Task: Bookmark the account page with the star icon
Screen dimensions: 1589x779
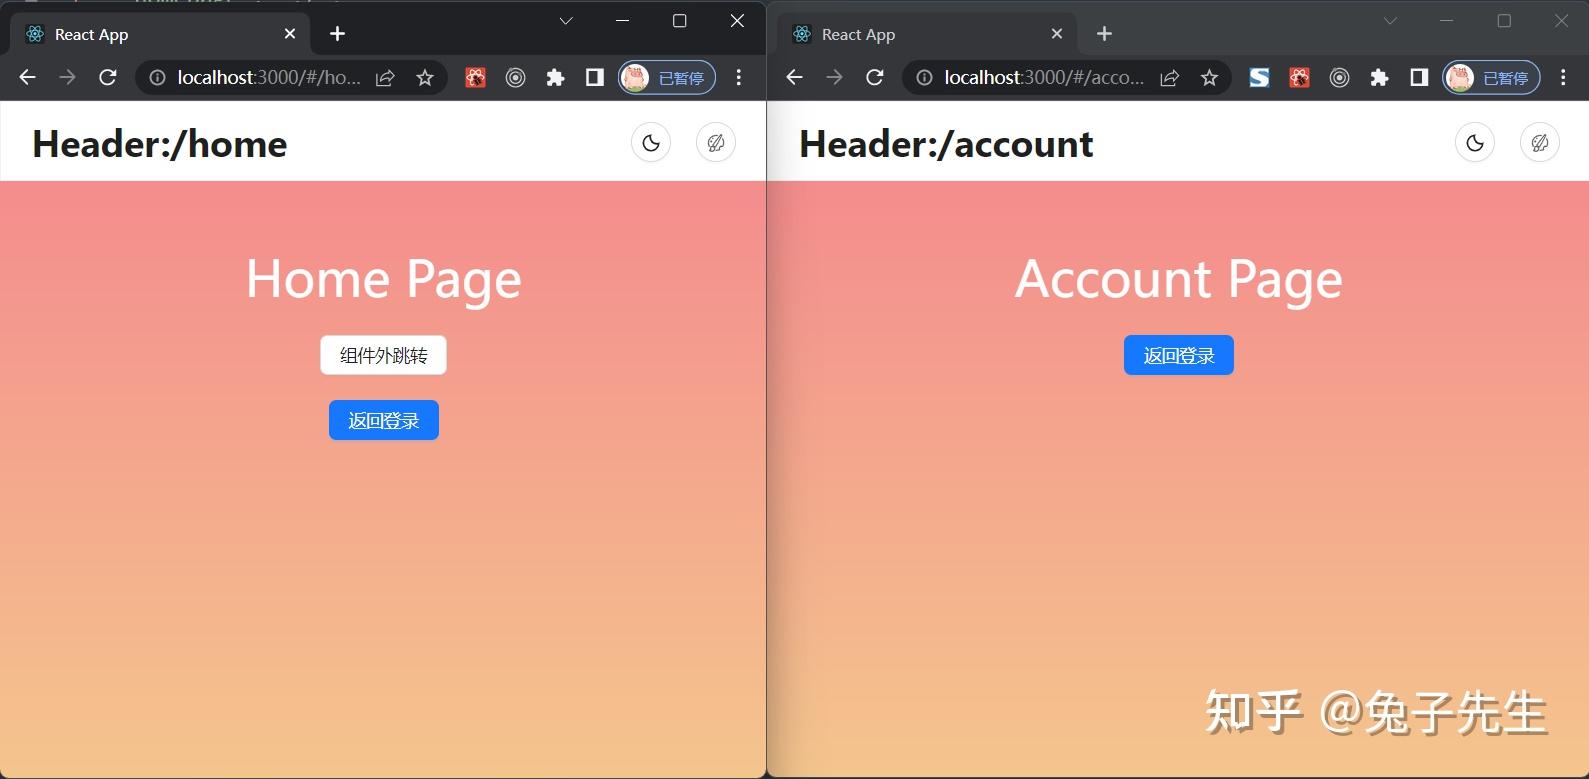Action: tap(1209, 78)
